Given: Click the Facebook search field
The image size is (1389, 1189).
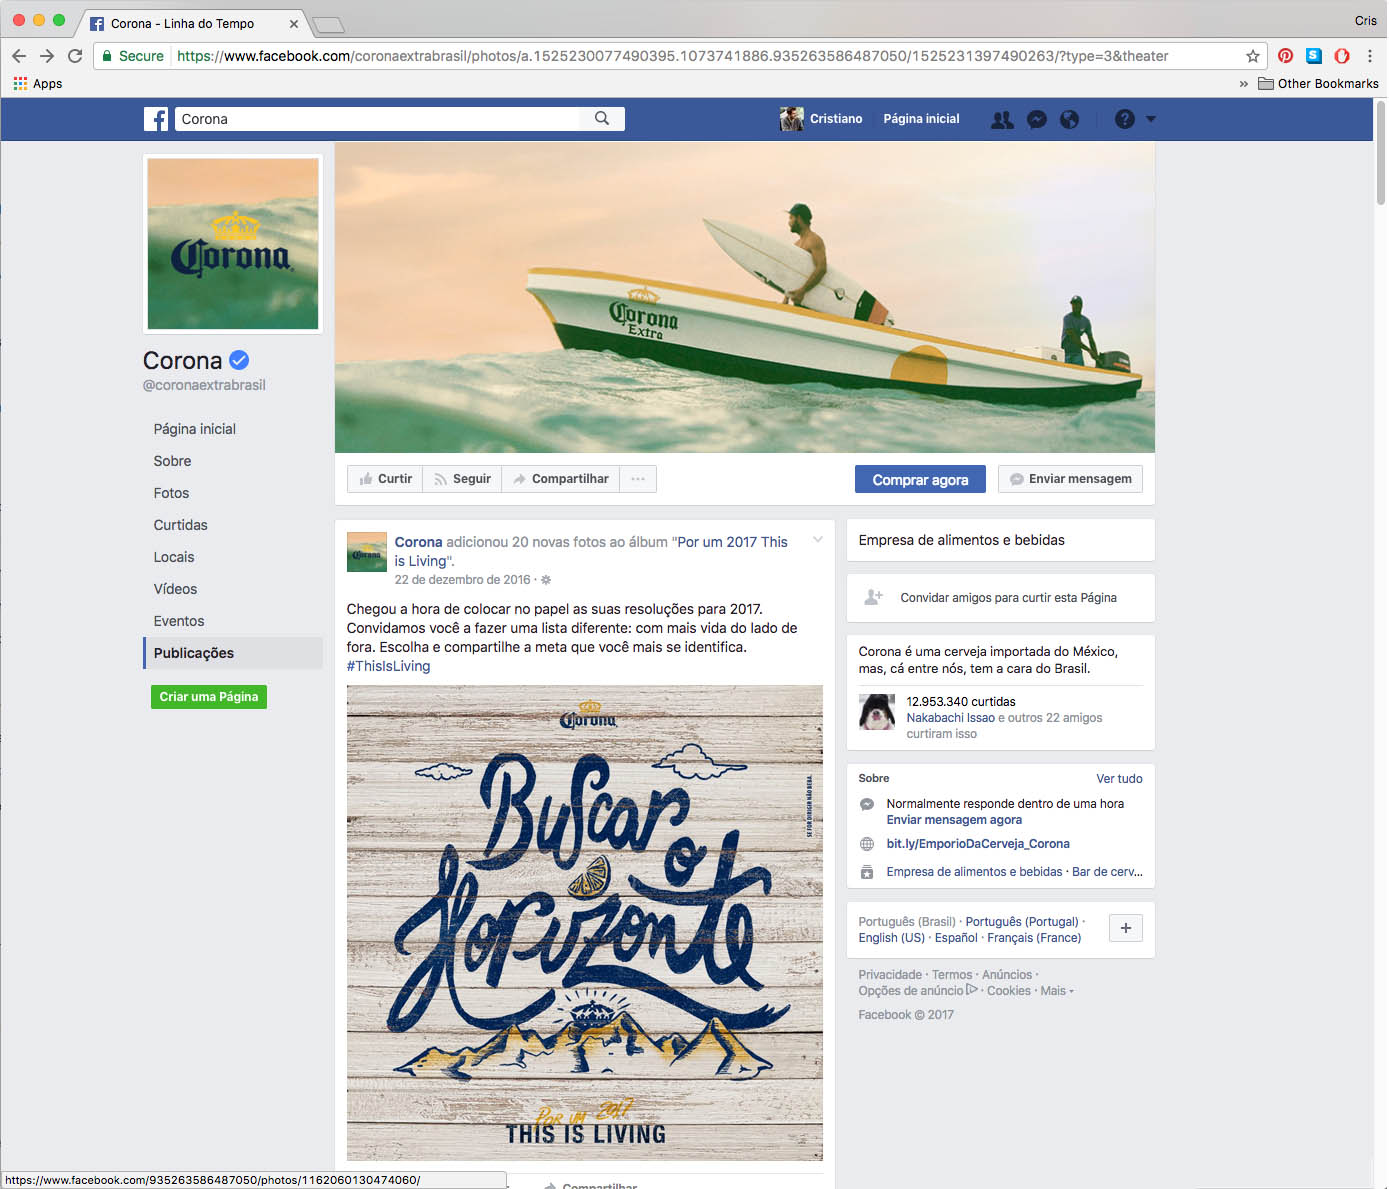Looking at the screenshot, I should 378,119.
